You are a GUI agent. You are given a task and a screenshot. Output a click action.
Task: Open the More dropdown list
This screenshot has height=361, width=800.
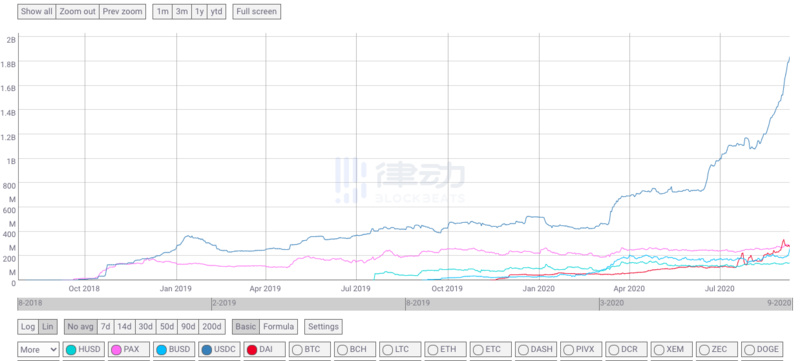[38, 350]
